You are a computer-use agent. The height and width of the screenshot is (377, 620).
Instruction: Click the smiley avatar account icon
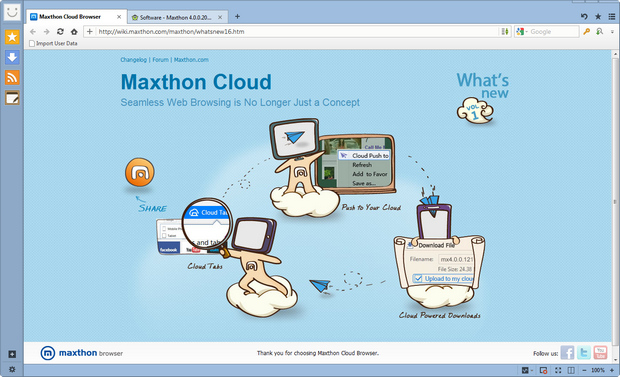click(12, 11)
